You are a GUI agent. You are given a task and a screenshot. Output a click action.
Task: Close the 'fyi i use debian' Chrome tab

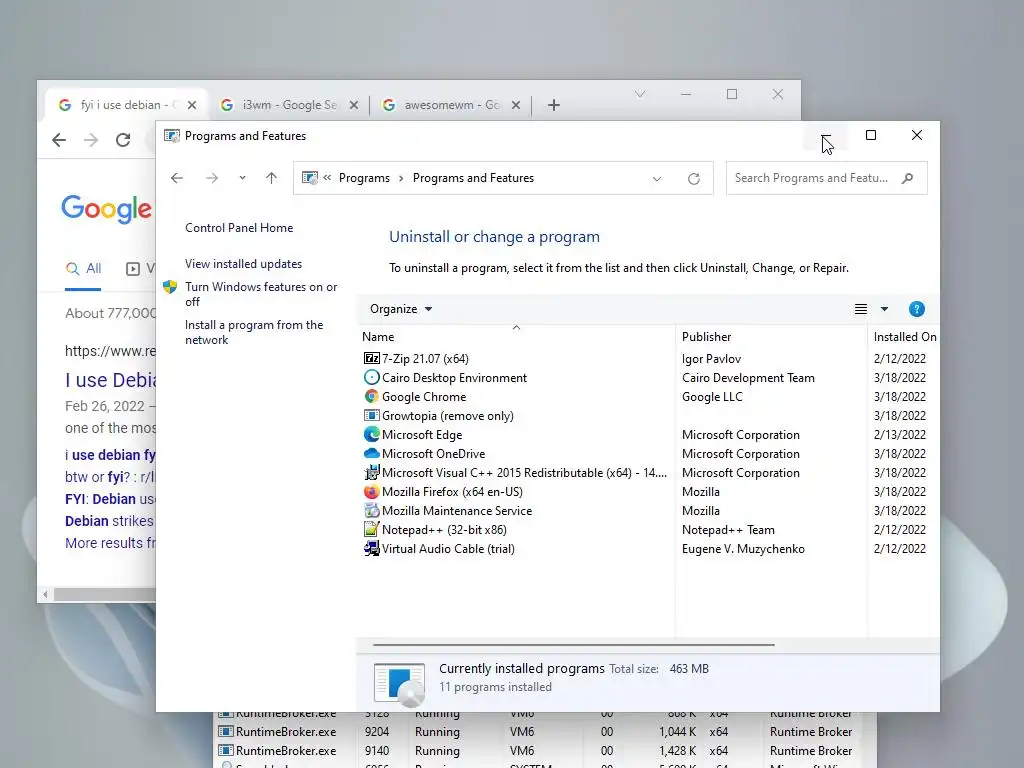pos(191,105)
